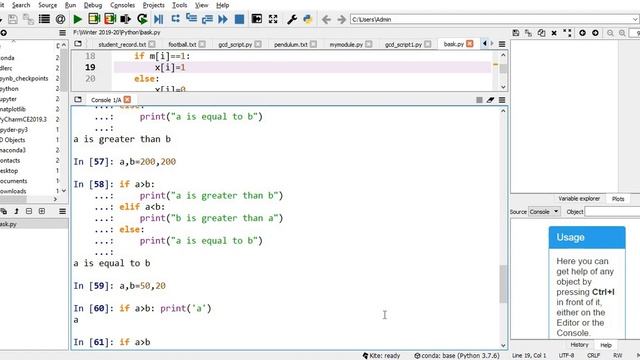The height and width of the screenshot is (360, 640).
Task: Switch to the pendulum.txt tab
Action: 291,44
